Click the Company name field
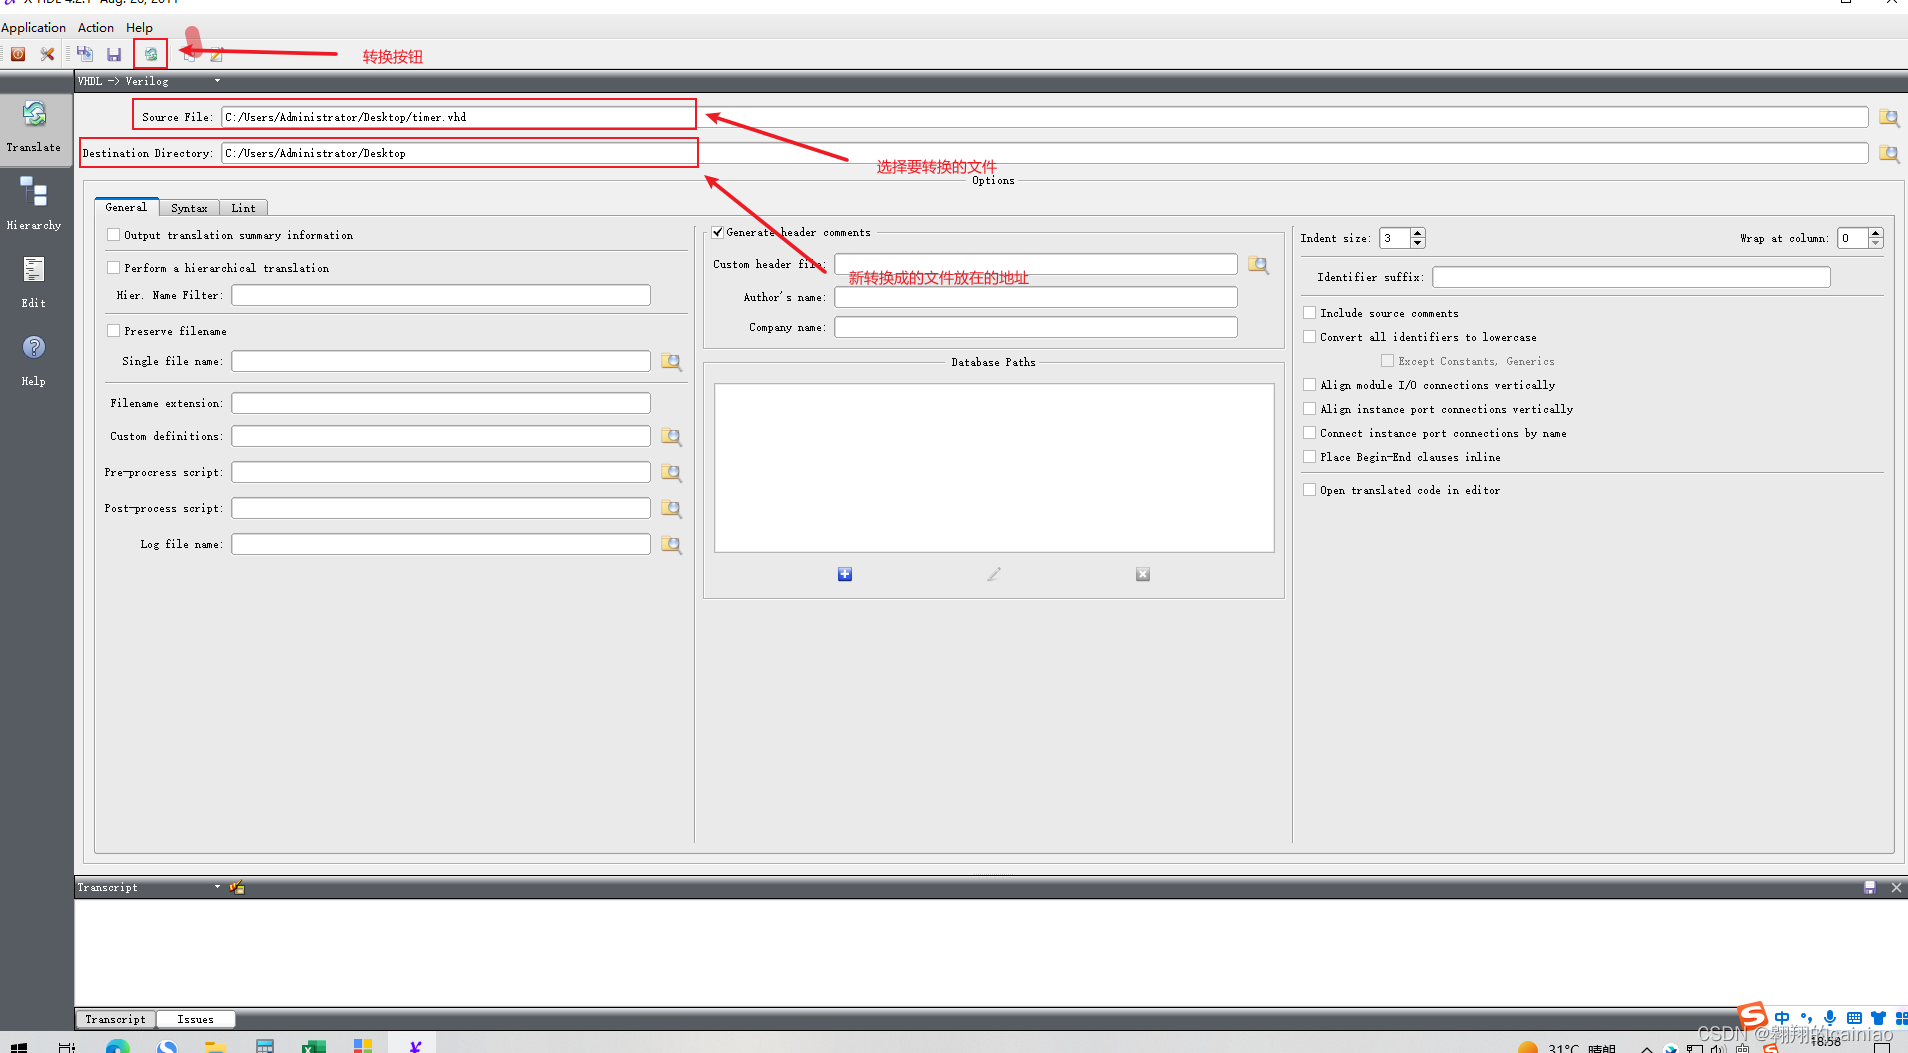The height and width of the screenshot is (1053, 1908). 1036,327
